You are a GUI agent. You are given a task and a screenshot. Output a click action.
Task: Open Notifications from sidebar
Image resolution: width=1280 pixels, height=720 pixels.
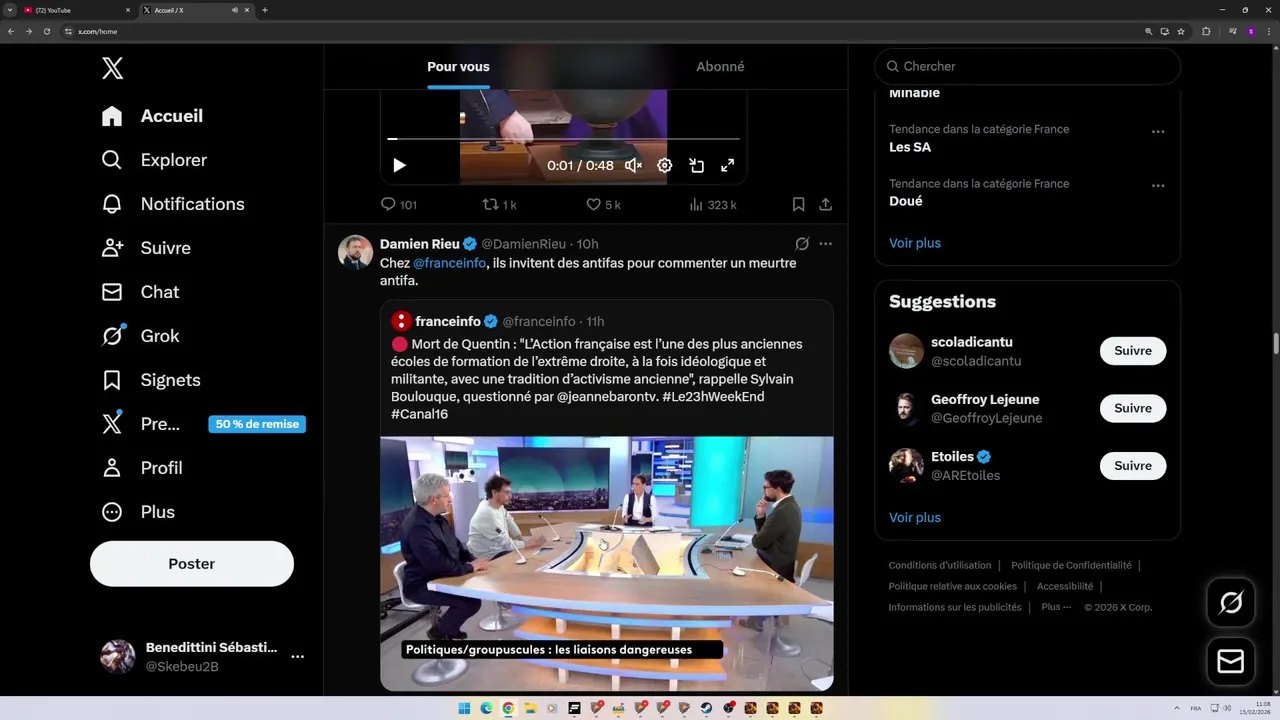tap(173, 204)
